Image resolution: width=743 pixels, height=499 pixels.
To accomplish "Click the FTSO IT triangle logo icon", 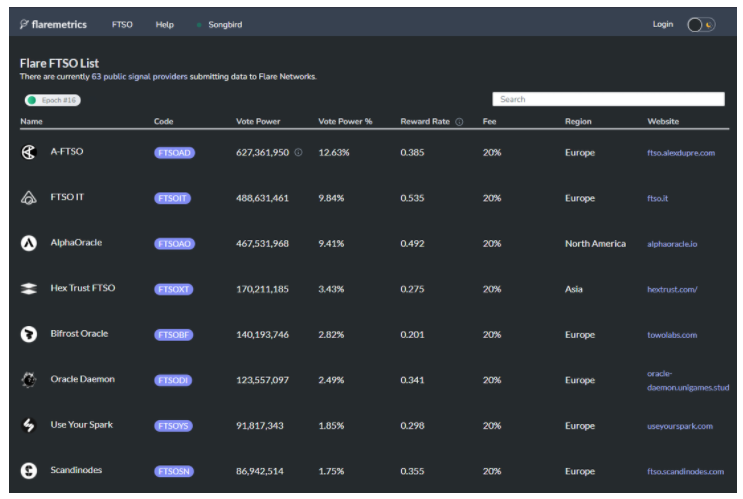I will tap(29, 198).
